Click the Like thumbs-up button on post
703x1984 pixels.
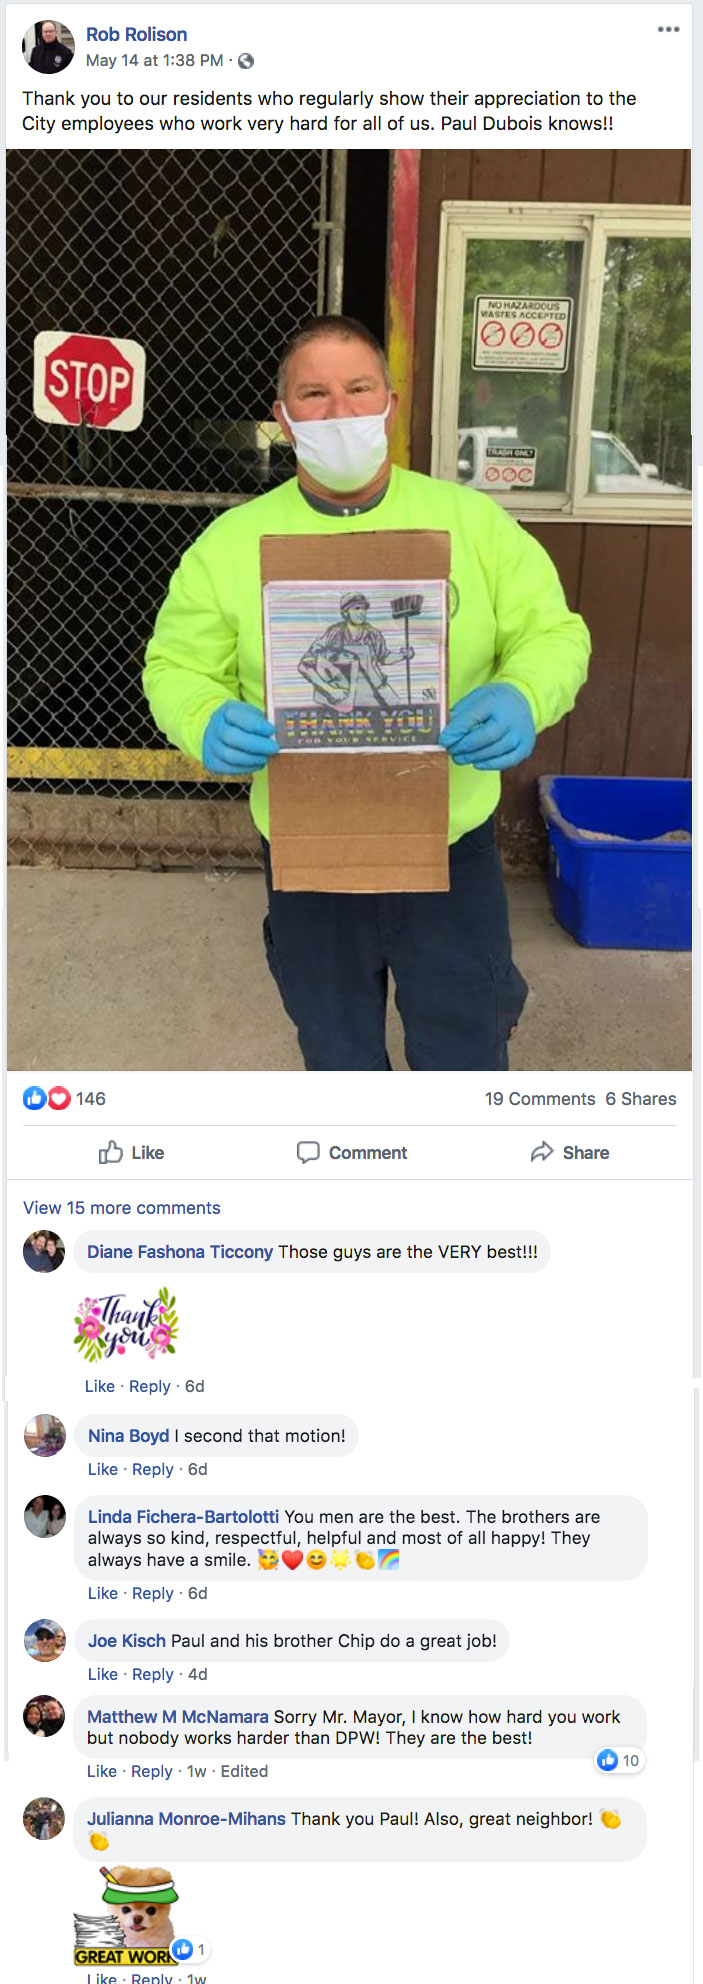pyautogui.click(x=131, y=1152)
